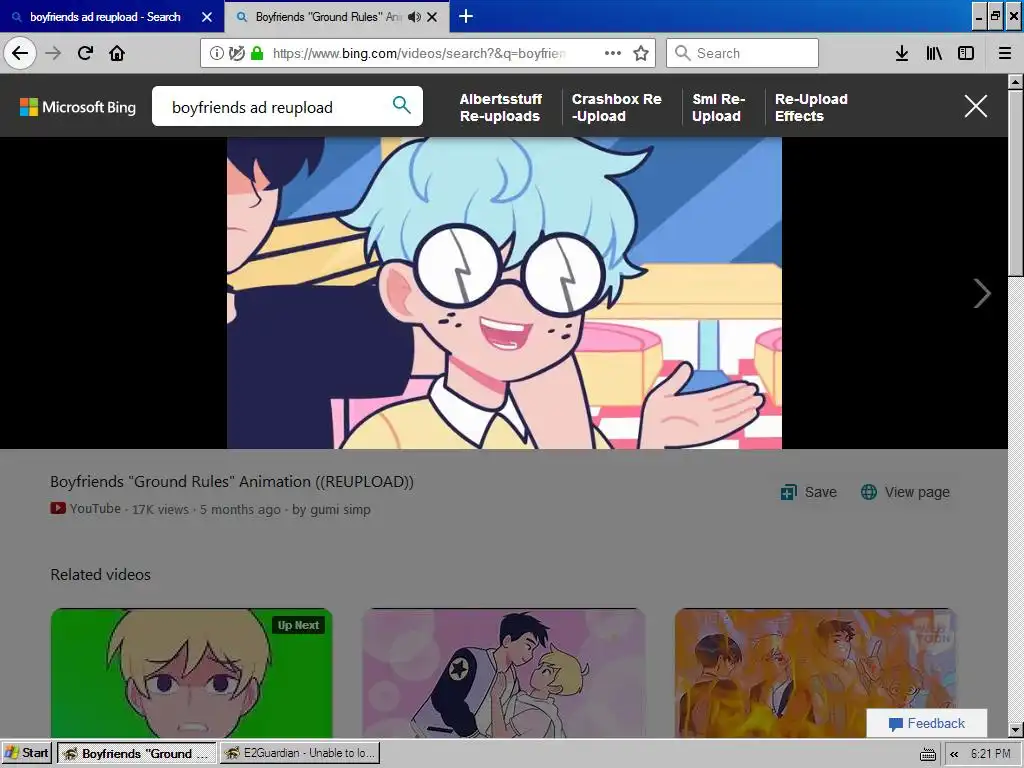Open the Firefox hamburger menu
Image resolution: width=1024 pixels, height=768 pixels.
1005,53
